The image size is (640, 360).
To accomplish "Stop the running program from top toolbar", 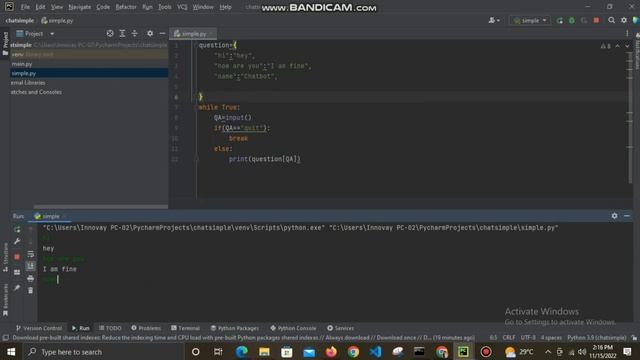I will tap(596, 20).
